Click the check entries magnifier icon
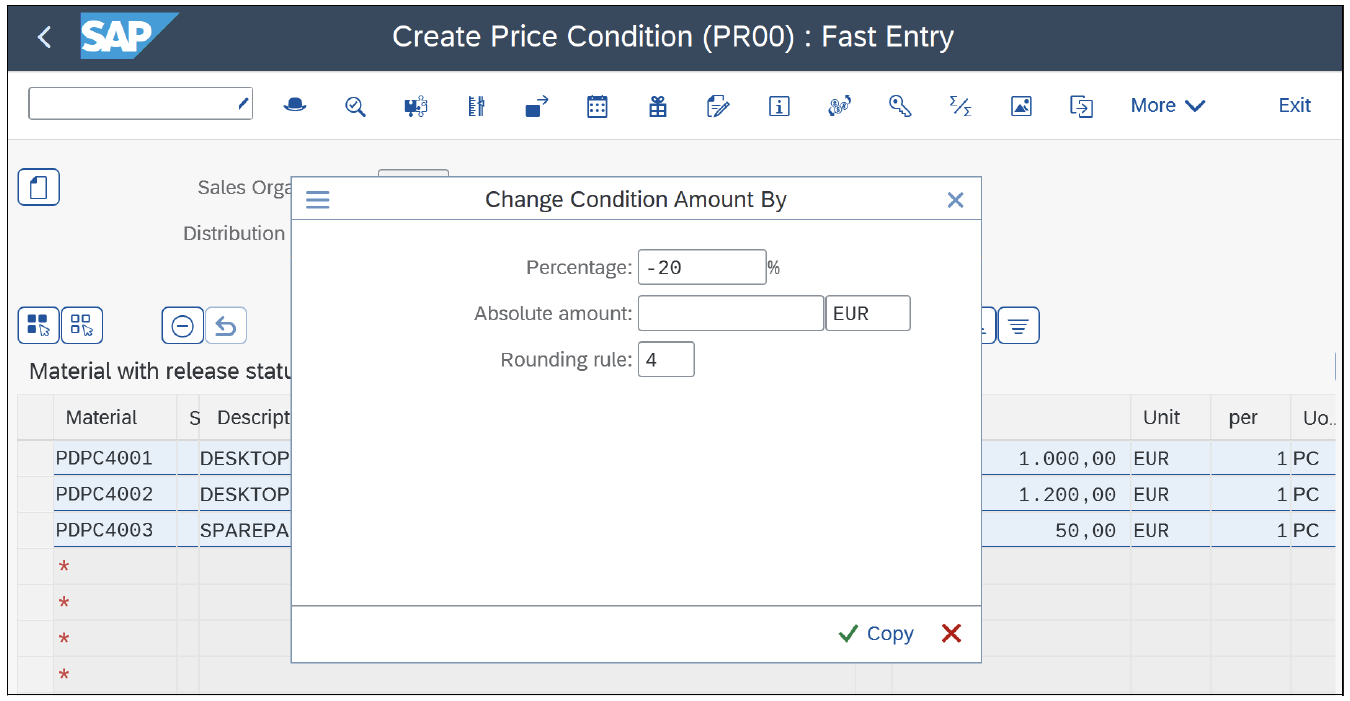The width and height of the screenshot is (1350, 701). 355,105
